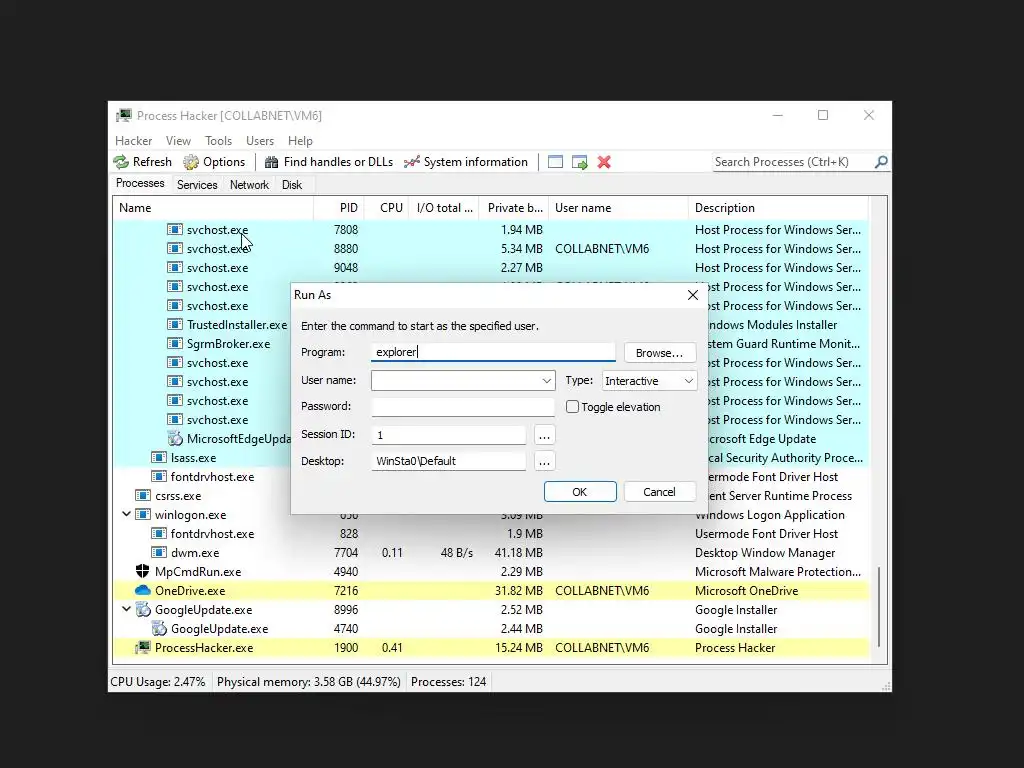Click the Desktop input field
Viewport: 1024px width, 768px height.
[x=449, y=461]
